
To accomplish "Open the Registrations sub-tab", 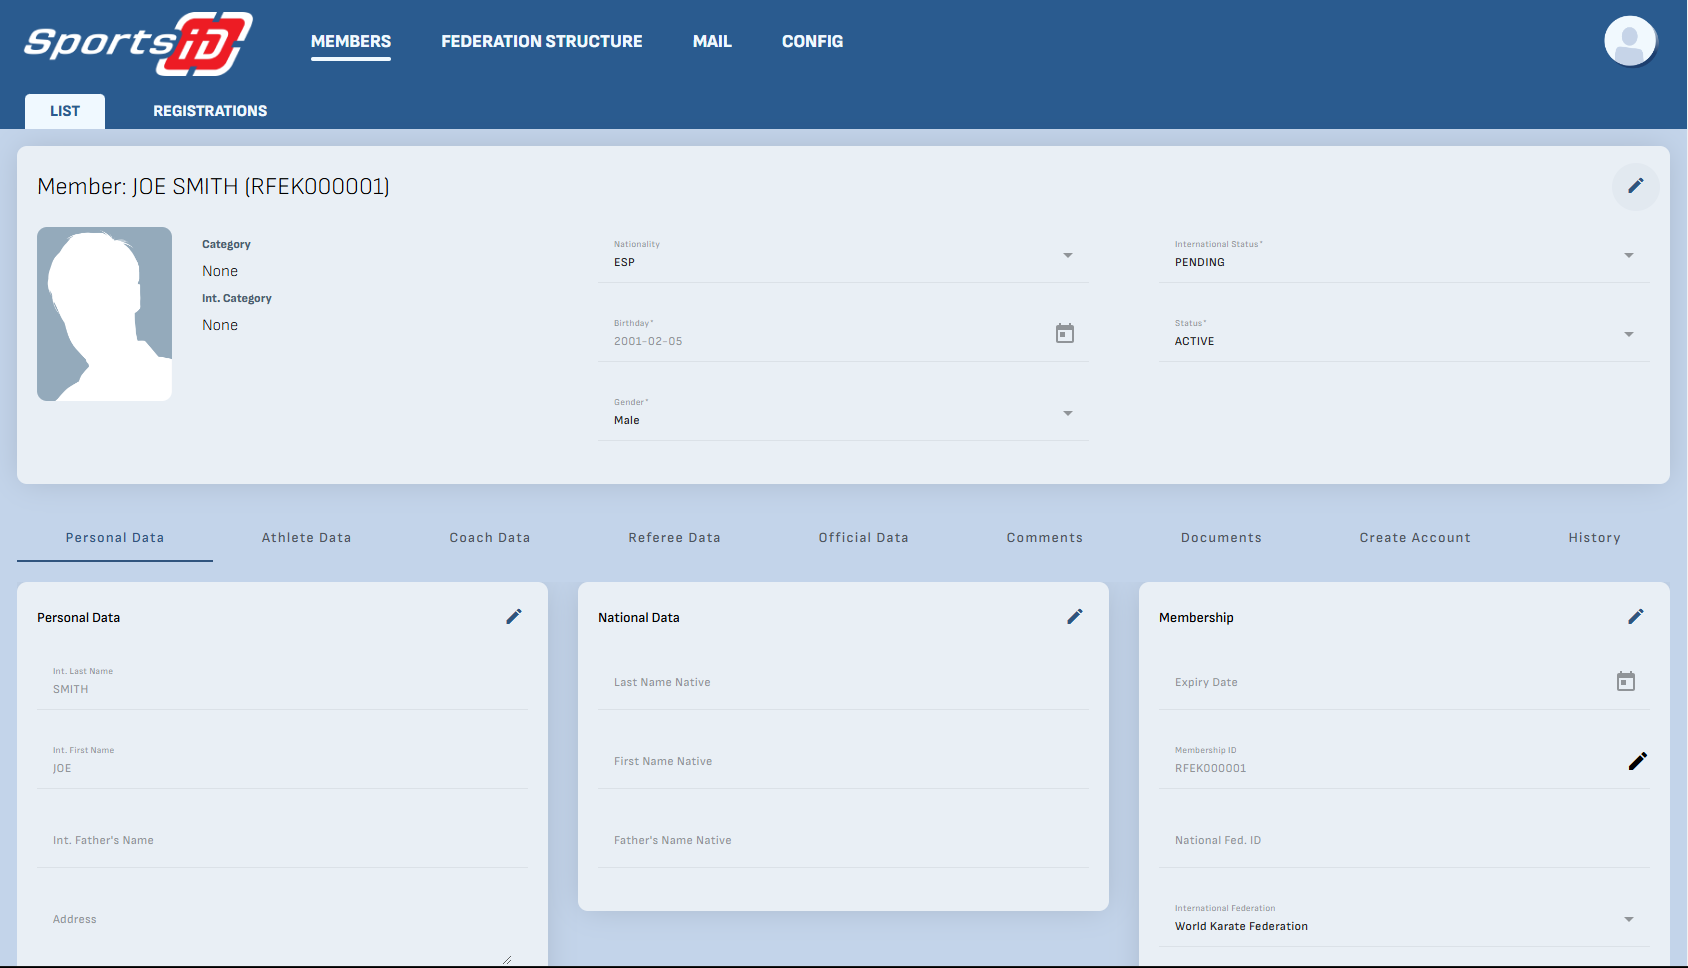I will point(210,111).
